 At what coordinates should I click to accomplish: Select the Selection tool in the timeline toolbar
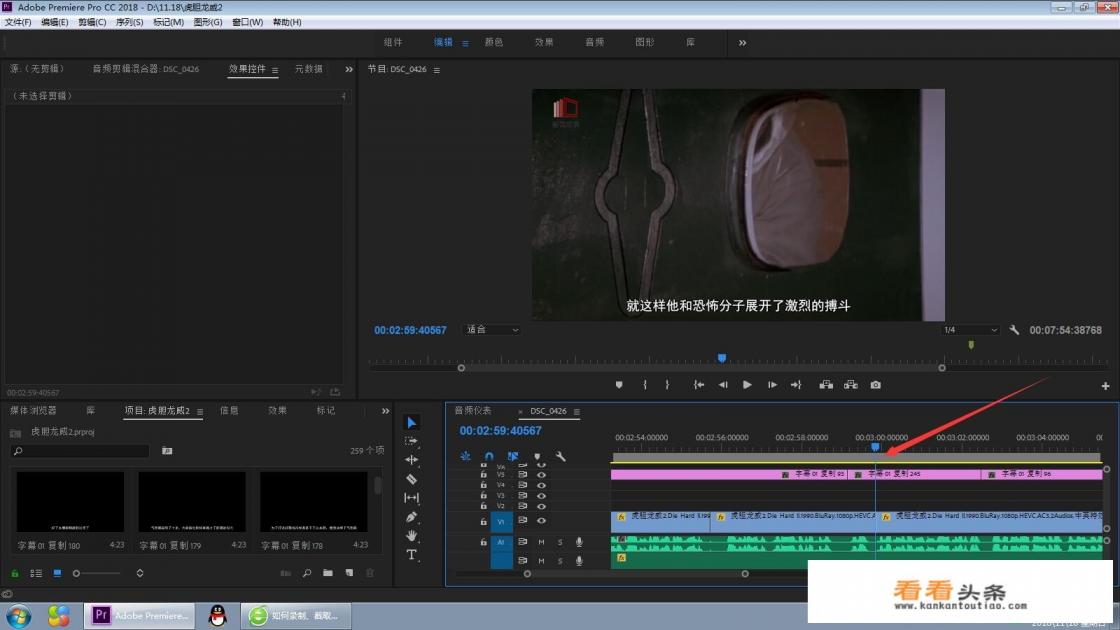tap(413, 420)
